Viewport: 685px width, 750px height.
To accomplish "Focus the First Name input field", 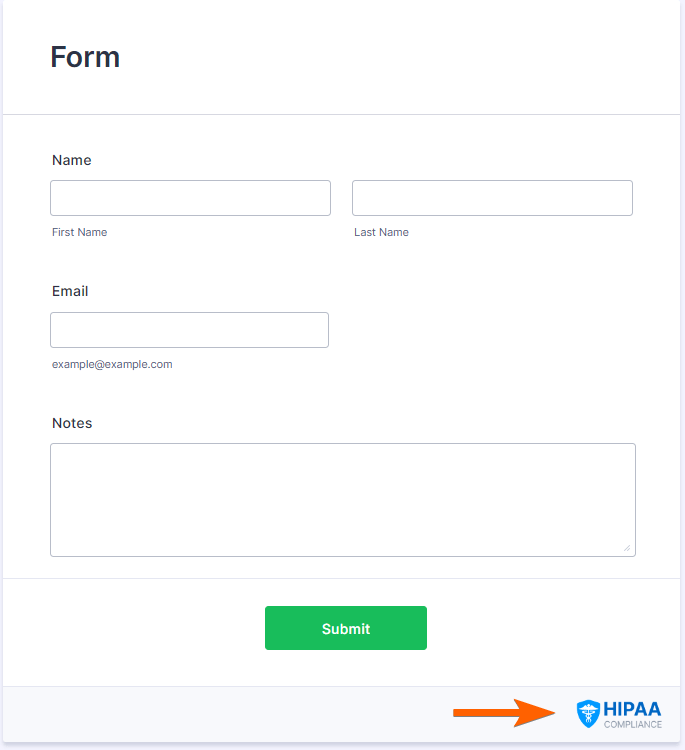I will 190,198.
